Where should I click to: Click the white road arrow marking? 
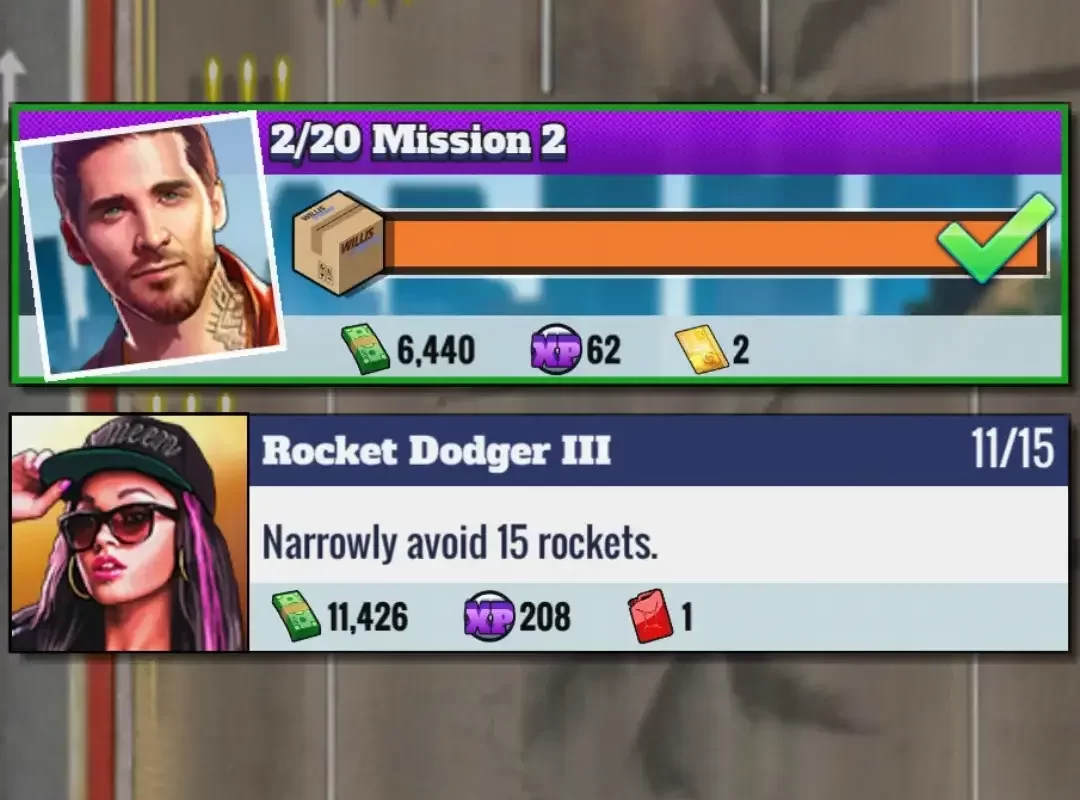(12, 78)
